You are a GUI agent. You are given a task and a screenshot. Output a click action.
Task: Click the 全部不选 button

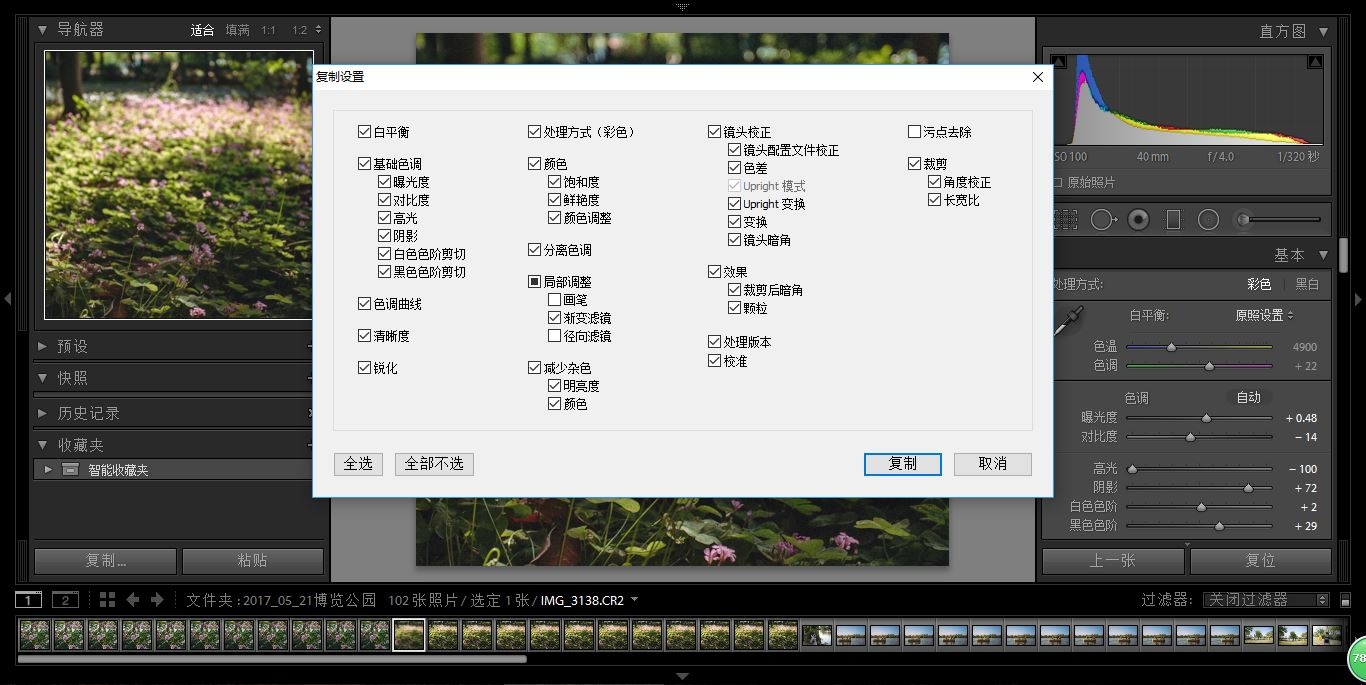coord(433,464)
